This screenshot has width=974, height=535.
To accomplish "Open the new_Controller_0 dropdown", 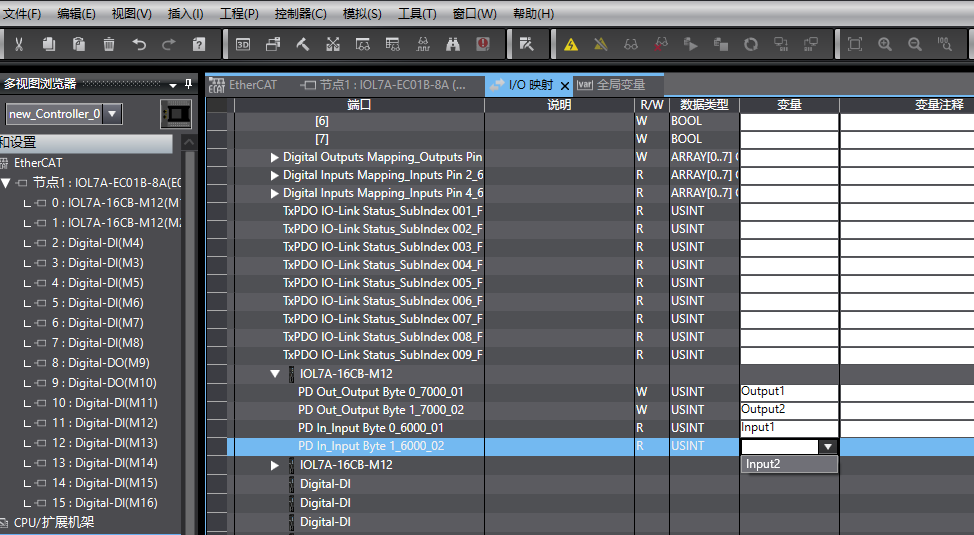I will pyautogui.click(x=113, y=114).
